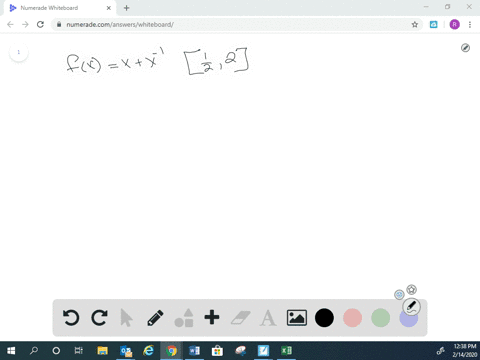Open the Chrome three-dot menu

pyautogui.click(x=470, y=24)
